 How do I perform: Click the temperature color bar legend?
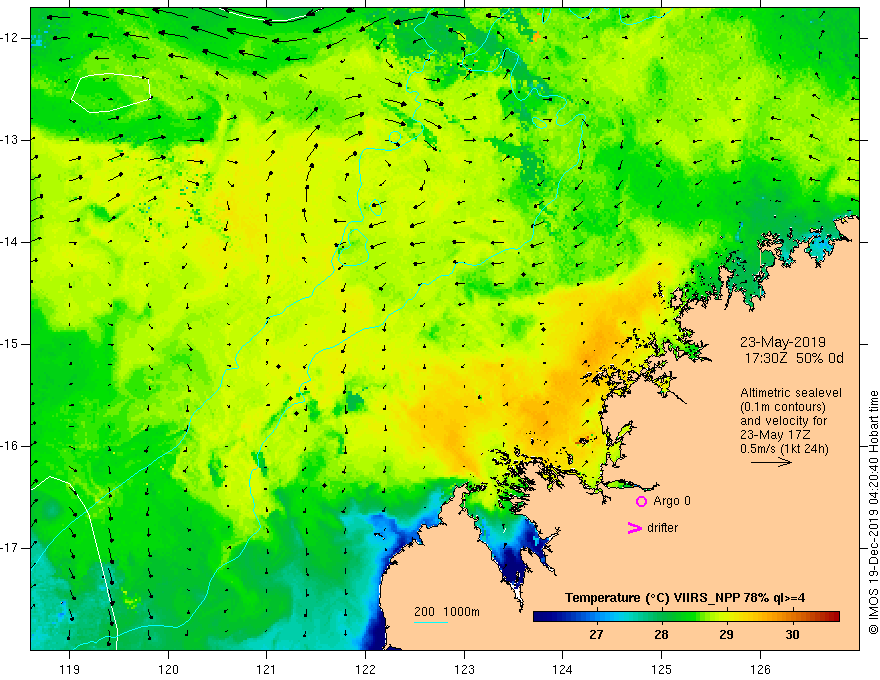(x=686, y=617)
